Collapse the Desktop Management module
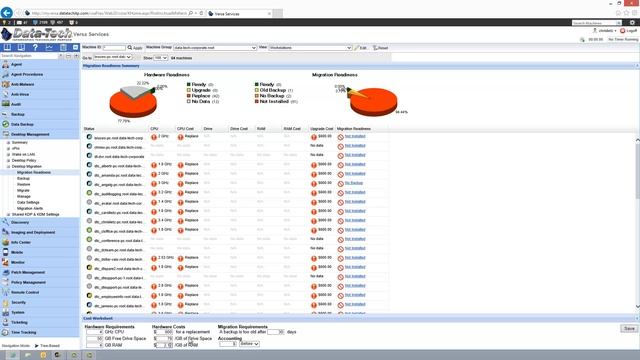This screenshot has width=640, height=360. coord(40,134)
